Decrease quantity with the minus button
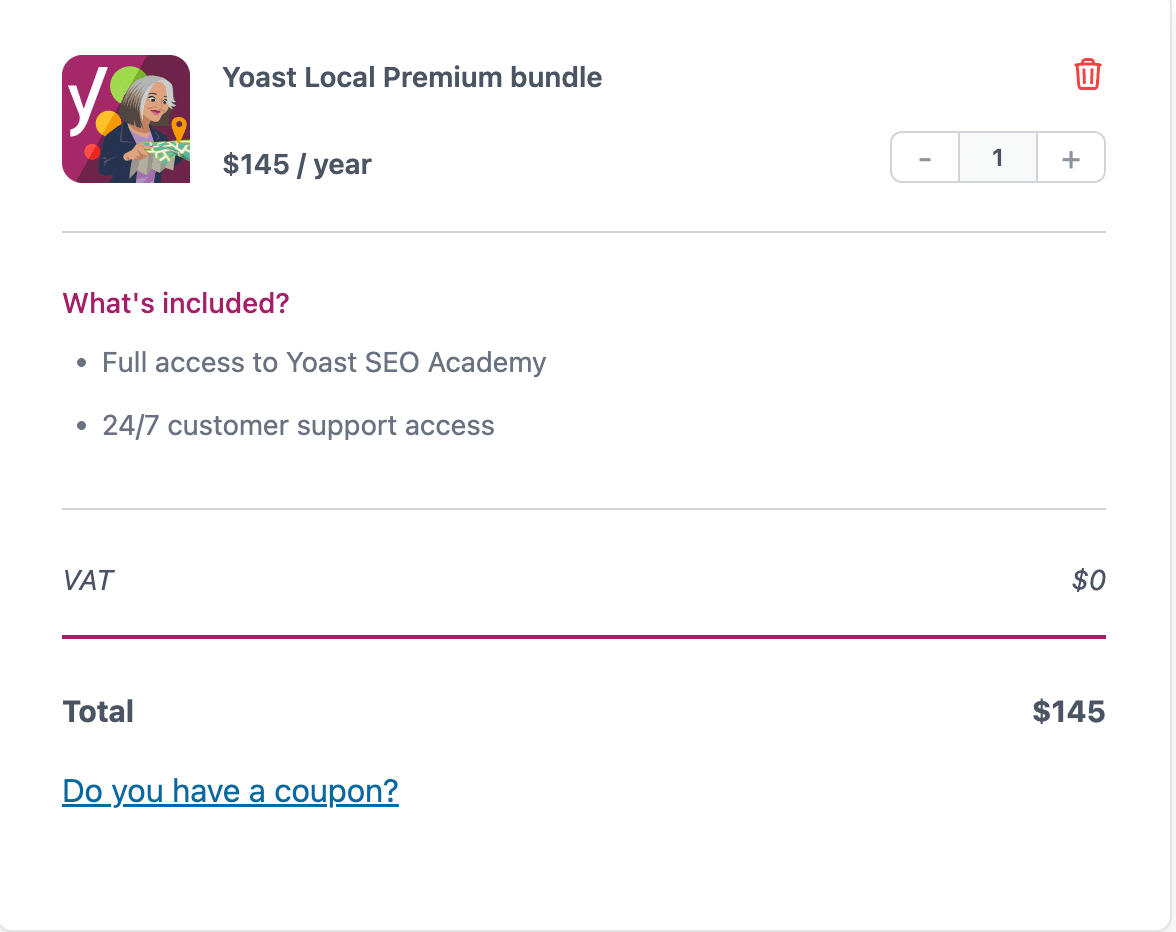 pos(925,158)
